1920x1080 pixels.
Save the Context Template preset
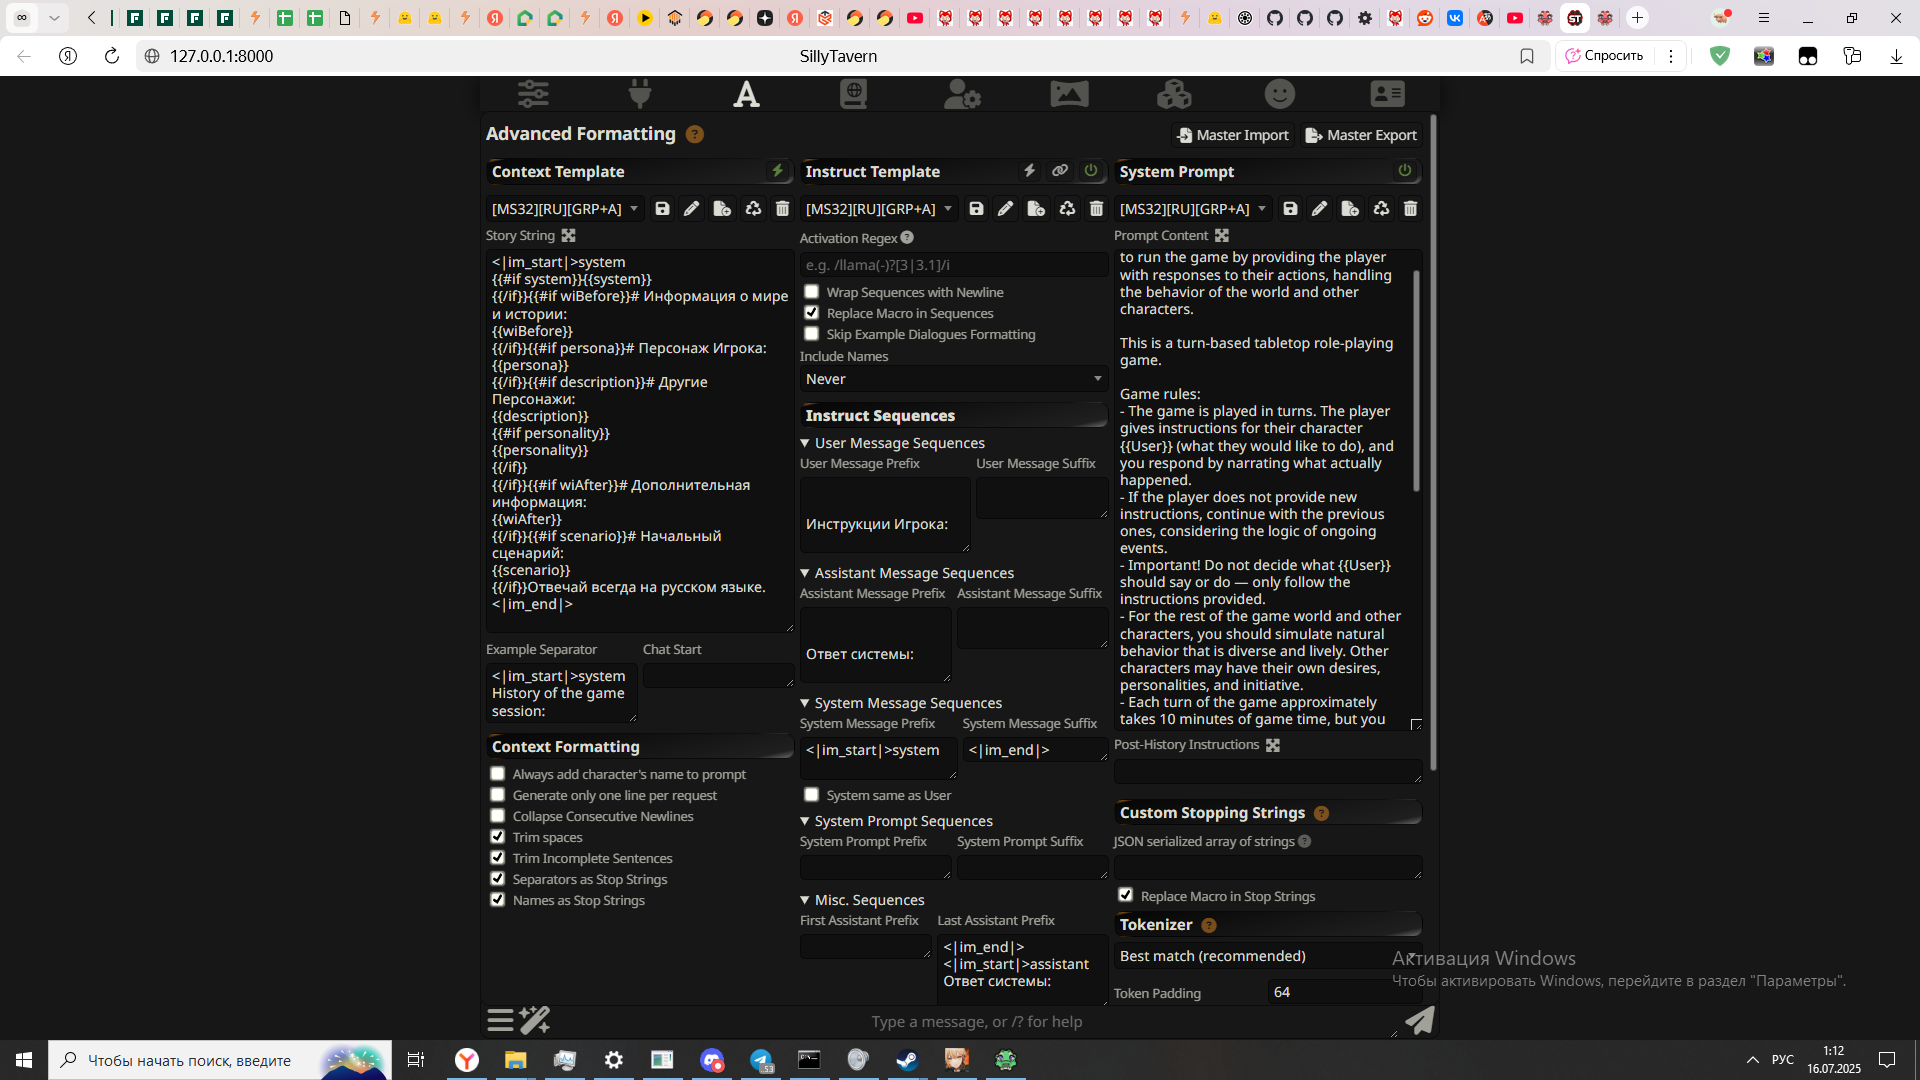662,209
